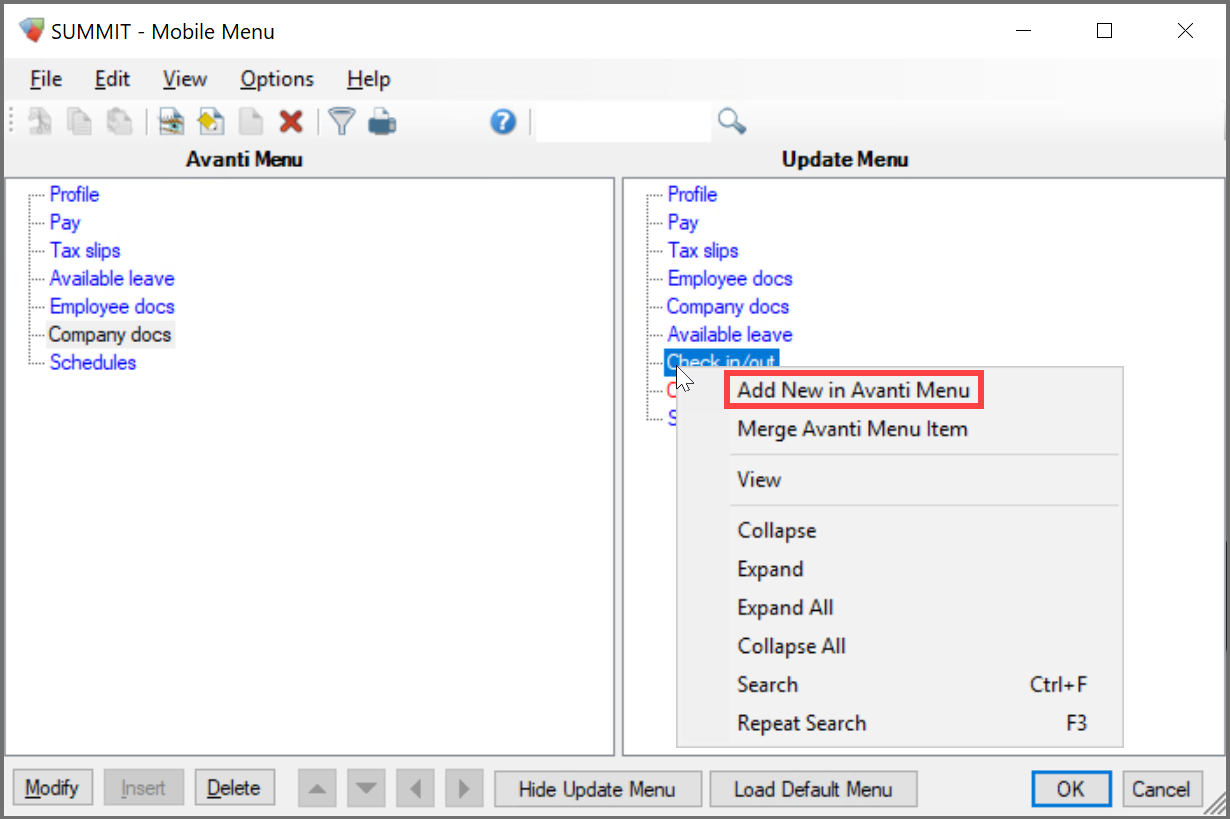Choose Collapse All in context menu
Image resolution: width=1230 pixels, height=819 pixels.
791,646
